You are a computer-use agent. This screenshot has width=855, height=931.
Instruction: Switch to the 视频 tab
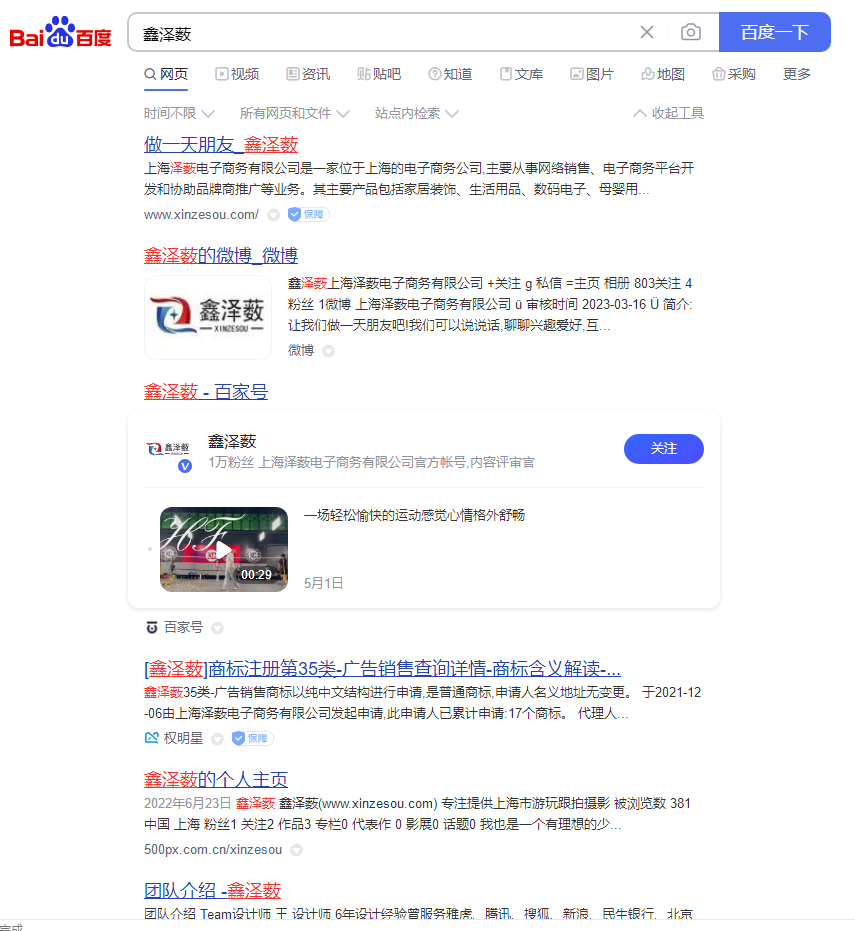[237, 74]
